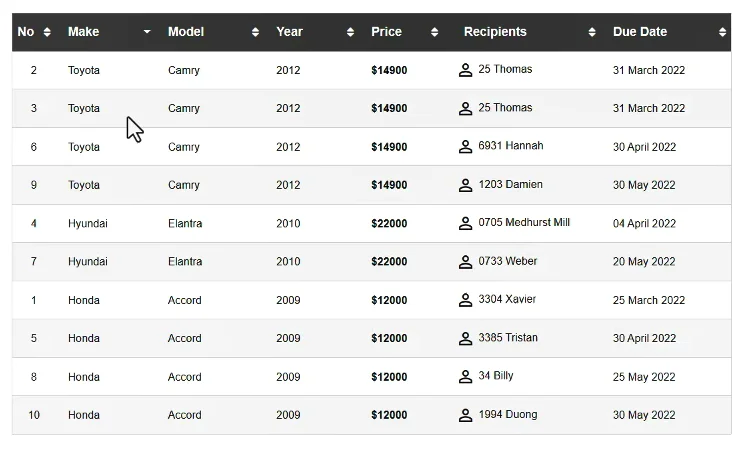Select recipient name 0733 Weber
The height and width of the screenshot is (451, 747).
pyautogui.click(x=507, y=261)
